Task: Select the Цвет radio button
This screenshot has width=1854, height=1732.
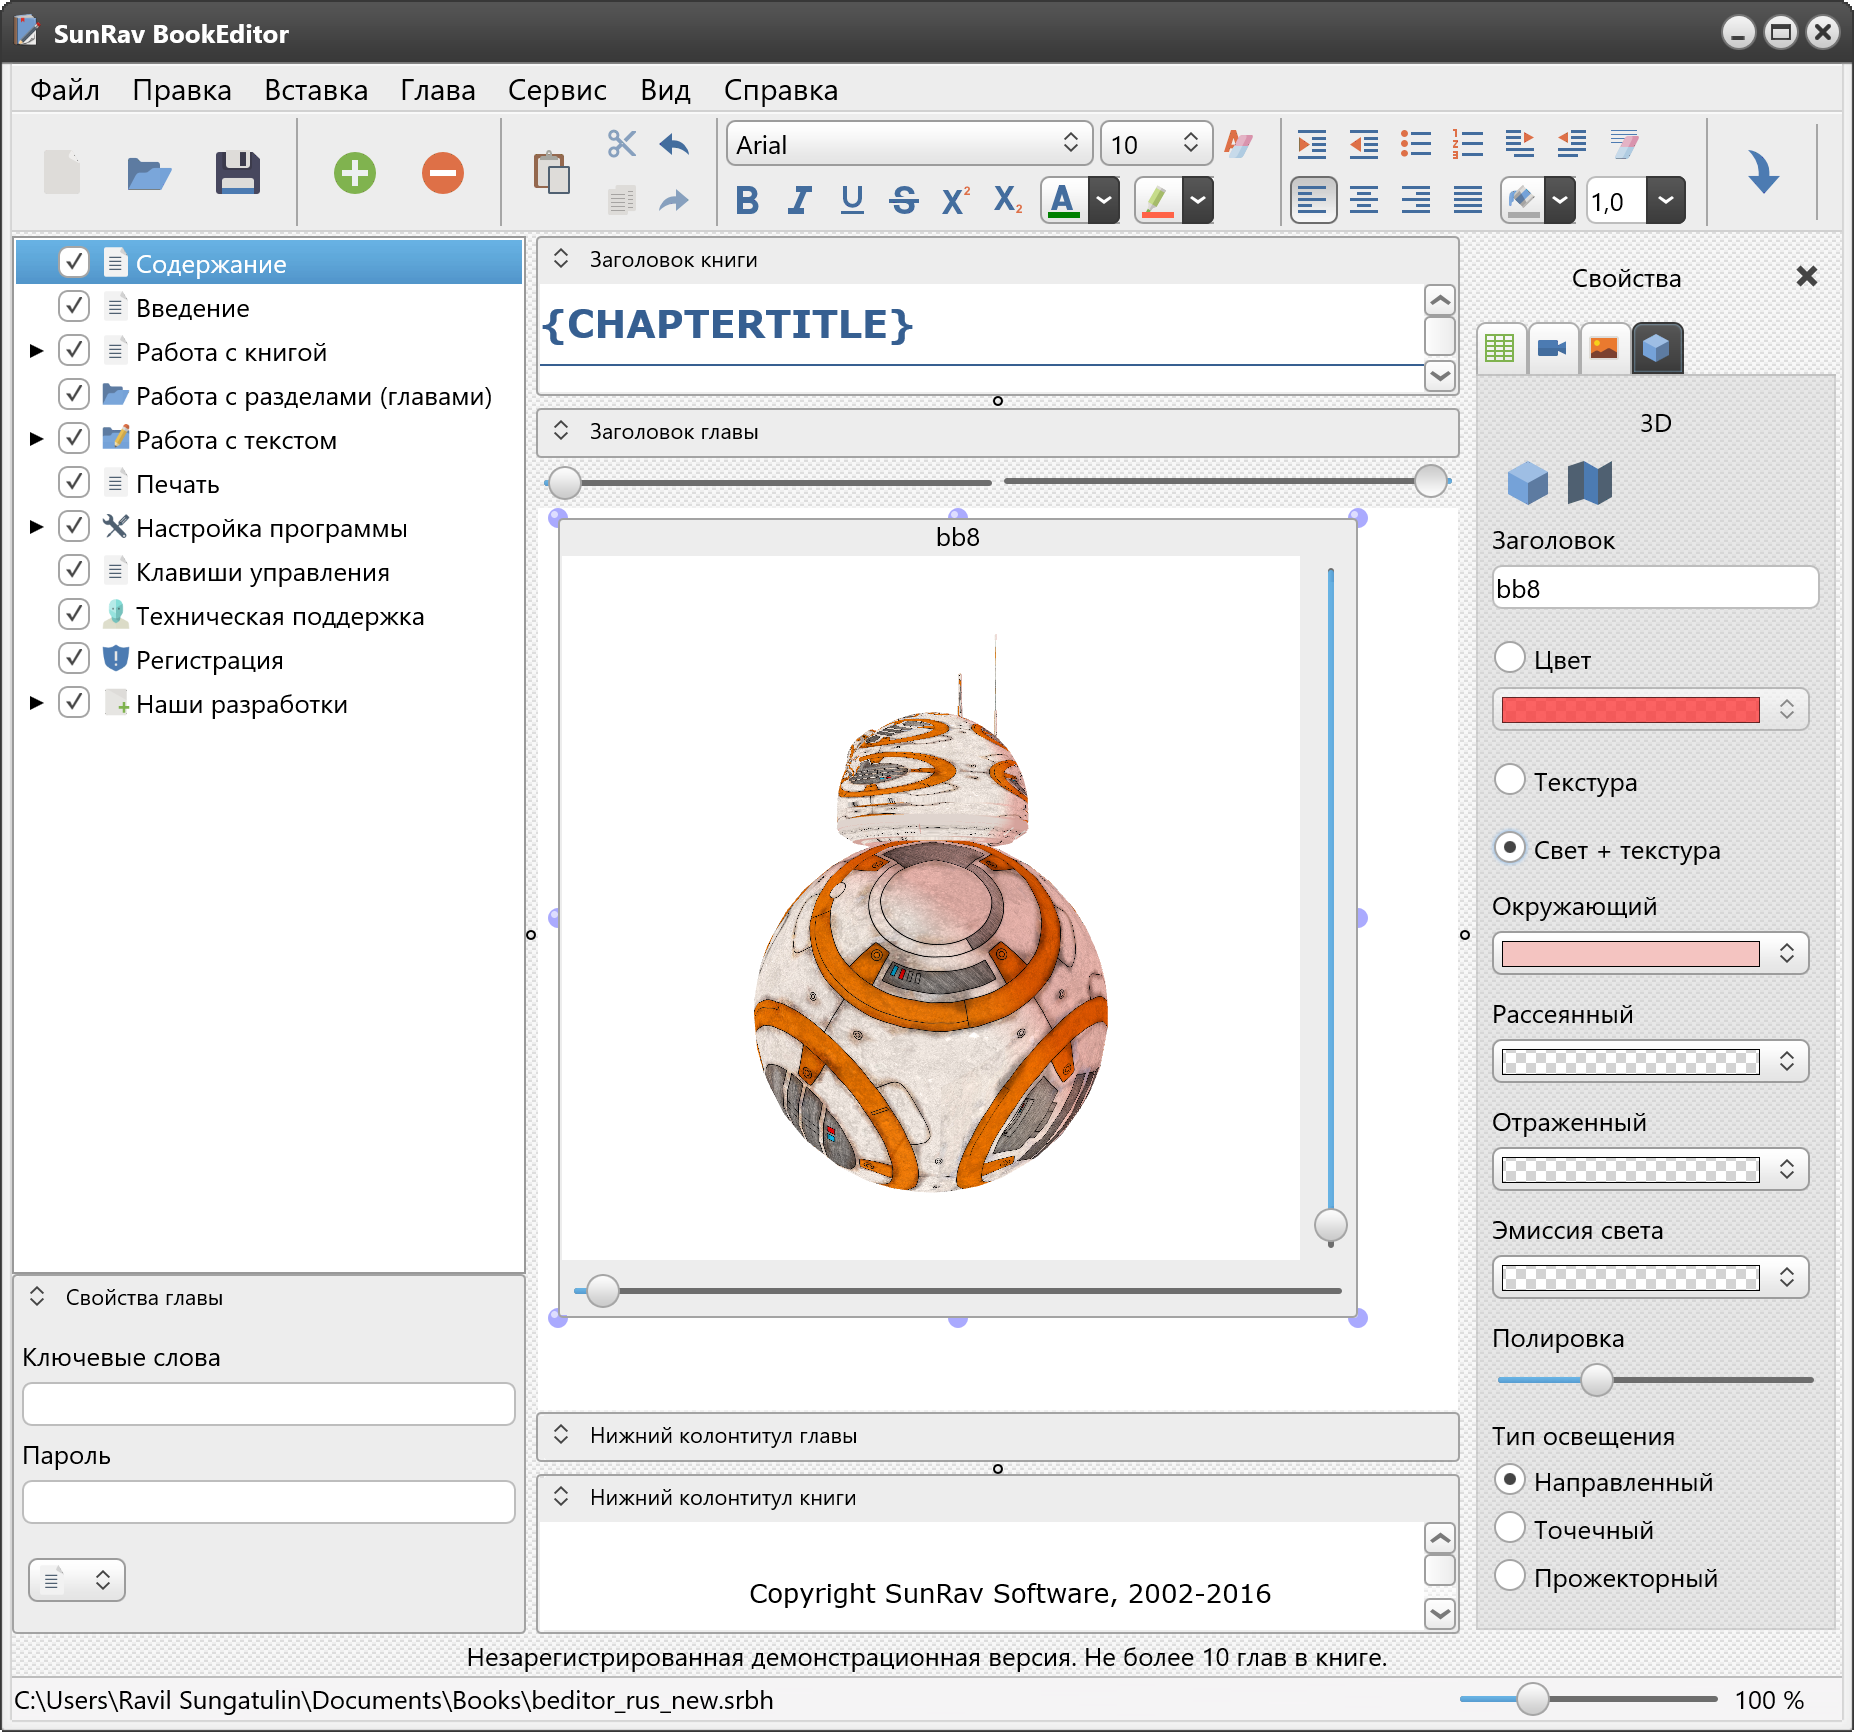Action: [1510, 658]
